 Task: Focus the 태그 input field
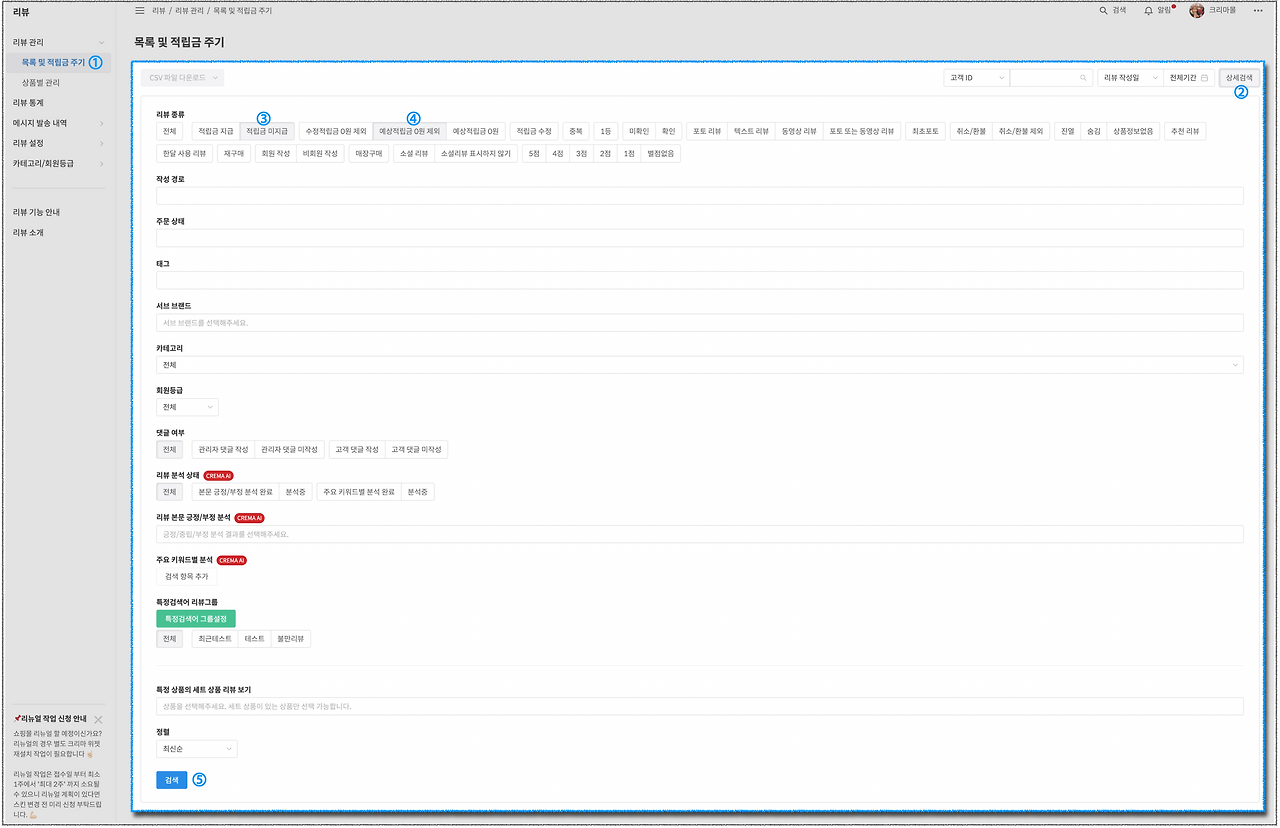(700, 280)
